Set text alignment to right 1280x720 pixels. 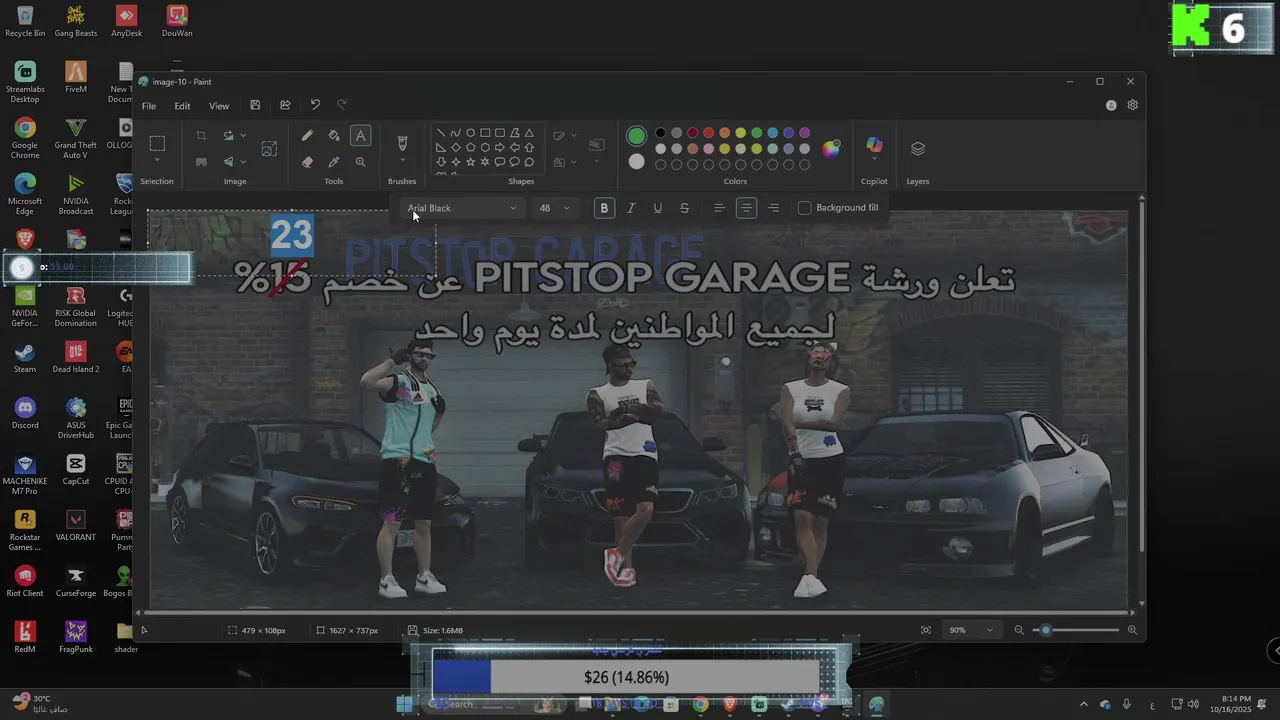coord(774,208)
